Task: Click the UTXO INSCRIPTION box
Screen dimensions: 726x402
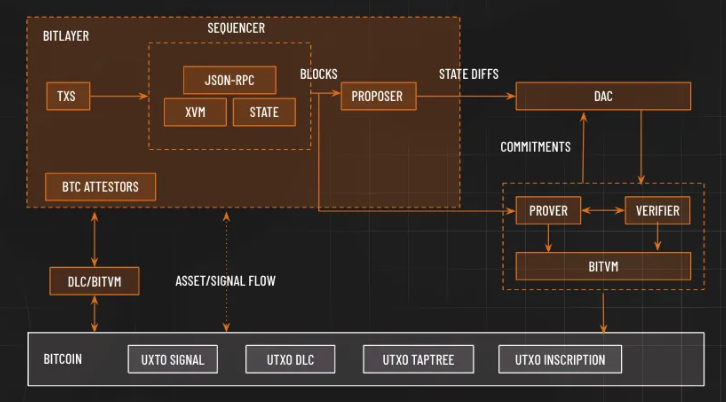Action: 559,359
